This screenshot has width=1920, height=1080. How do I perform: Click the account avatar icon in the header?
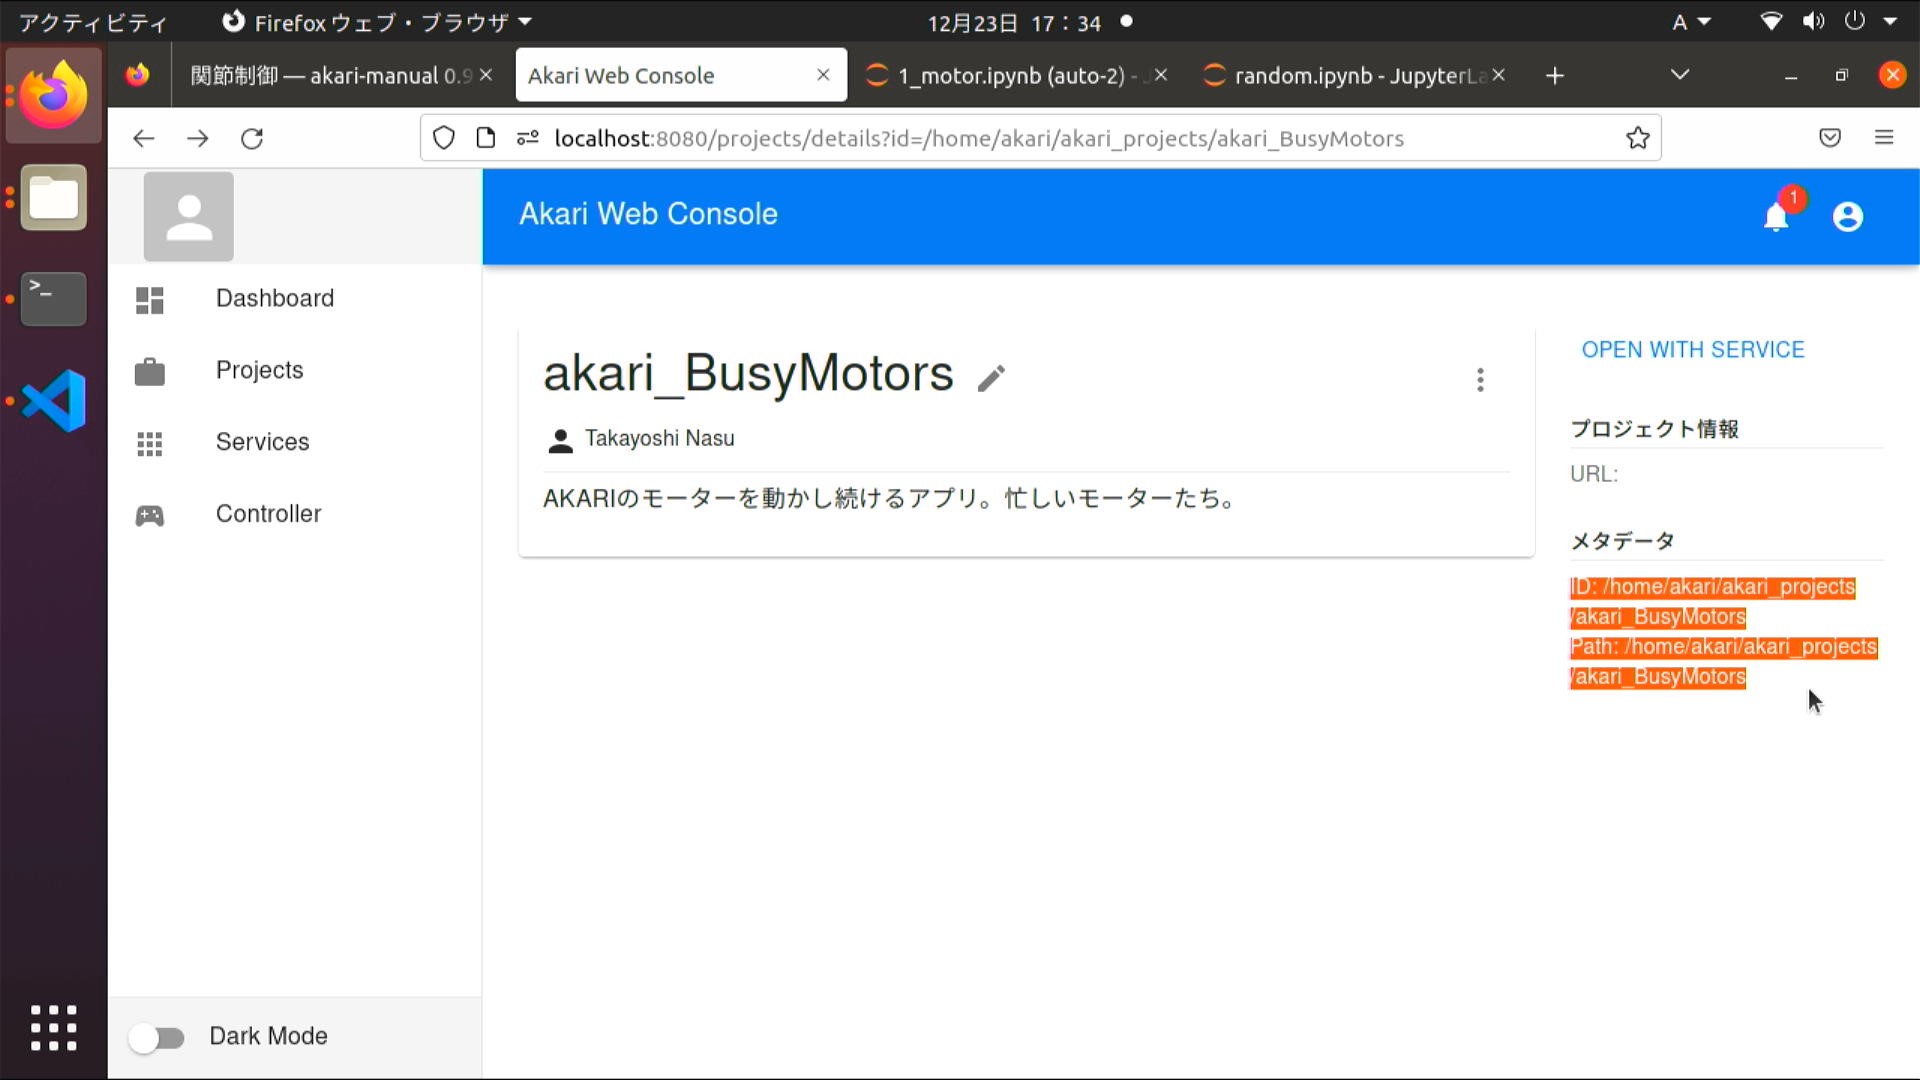1846,217
